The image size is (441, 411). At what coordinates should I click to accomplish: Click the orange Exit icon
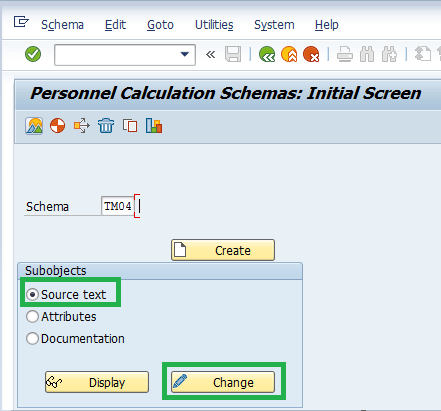pyautogui.click(x=289, y=54)
